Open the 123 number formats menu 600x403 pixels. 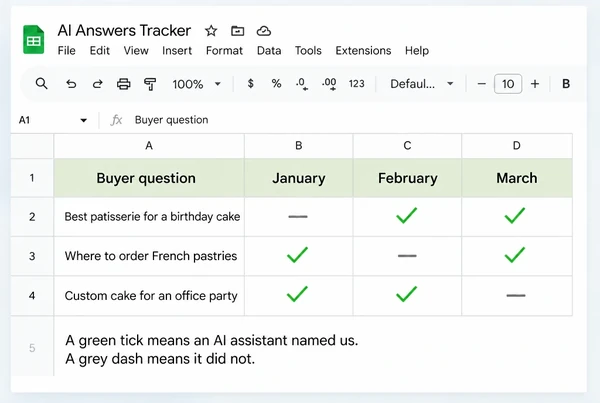click(x=357, y=84)
